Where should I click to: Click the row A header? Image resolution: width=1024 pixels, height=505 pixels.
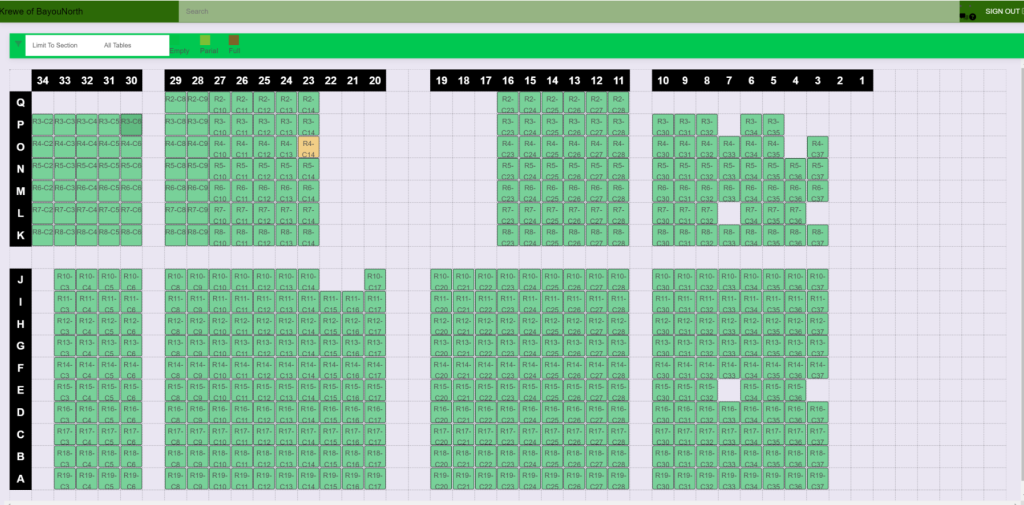coord(20,478)
